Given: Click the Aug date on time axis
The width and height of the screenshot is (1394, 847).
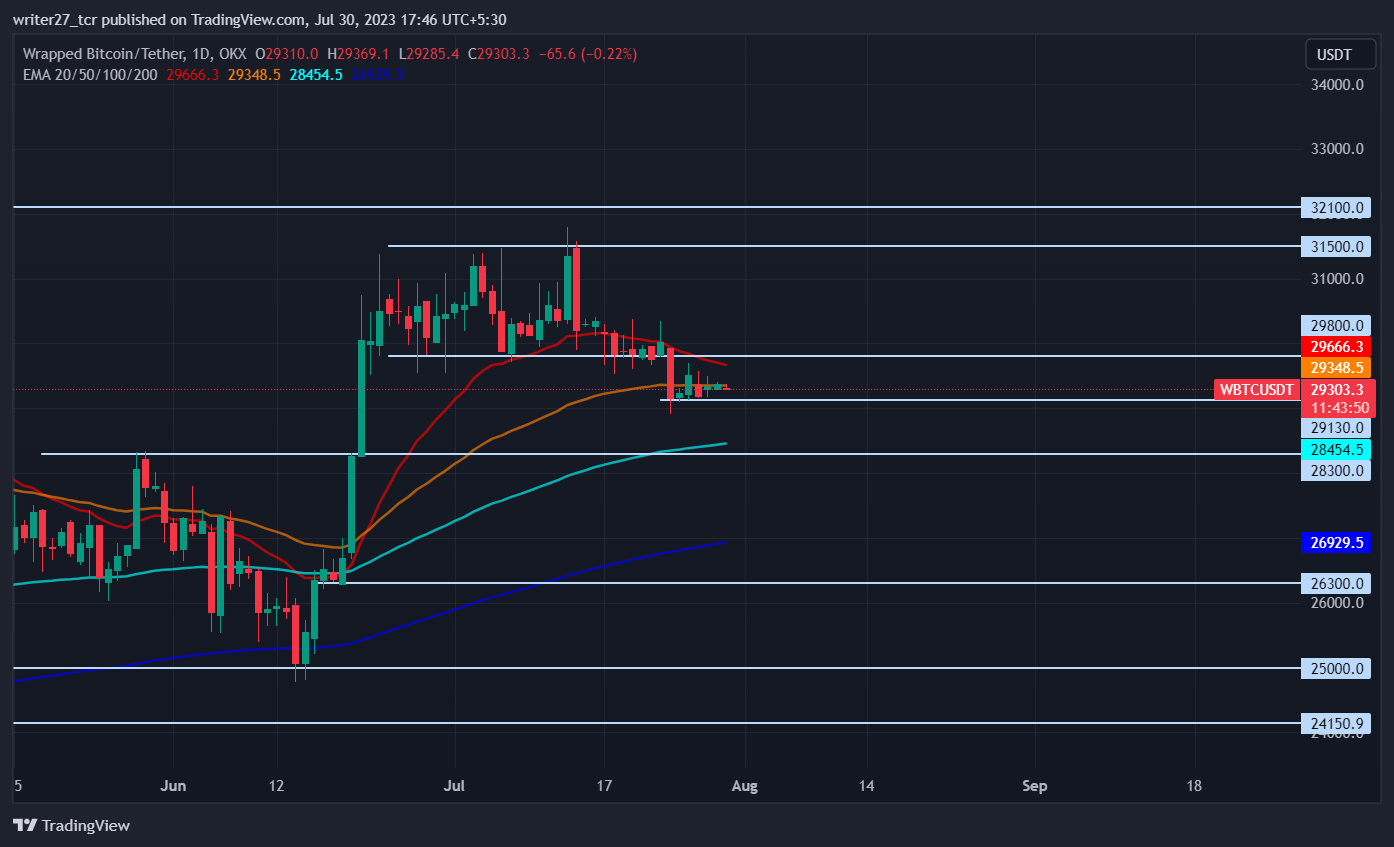Looking at the screenshot, I should 745,786.
